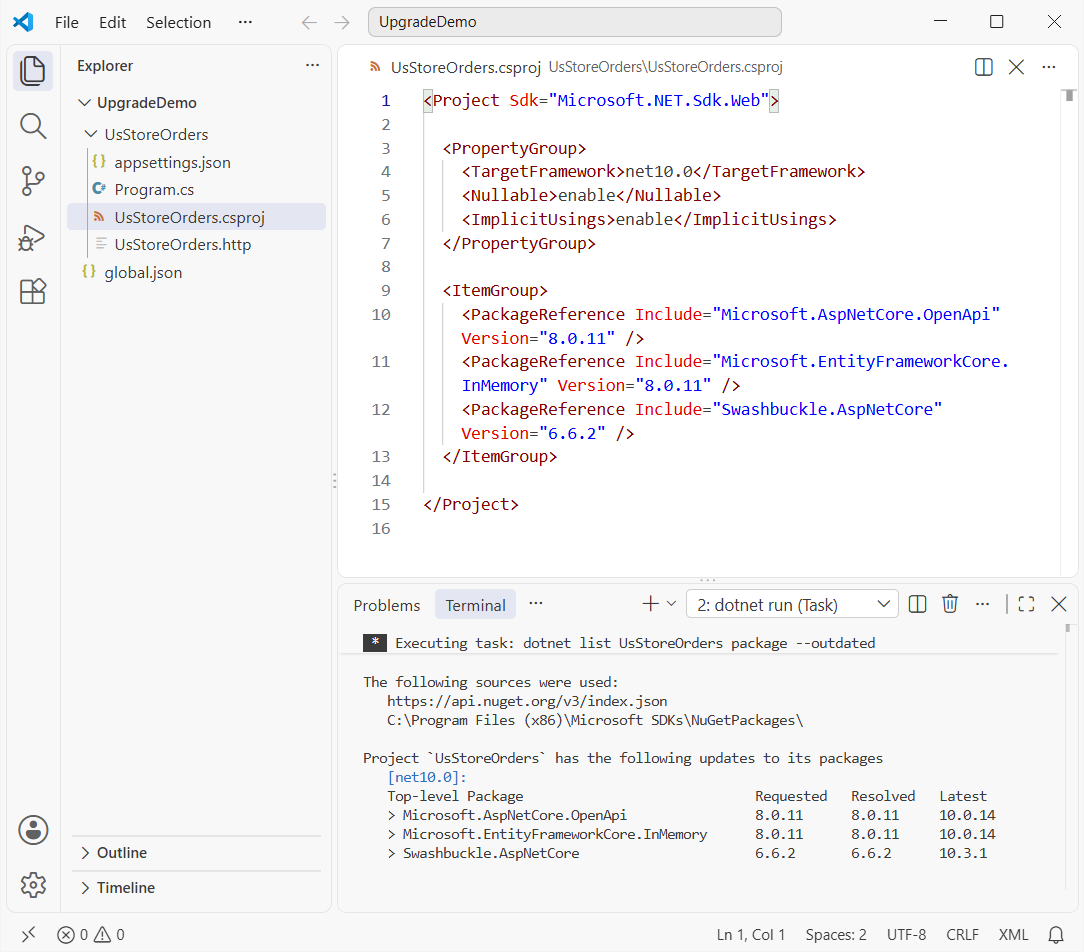Click the Ln 1, Col 1 status item
Screen dimensions: 1084x952
click(751, 935)
